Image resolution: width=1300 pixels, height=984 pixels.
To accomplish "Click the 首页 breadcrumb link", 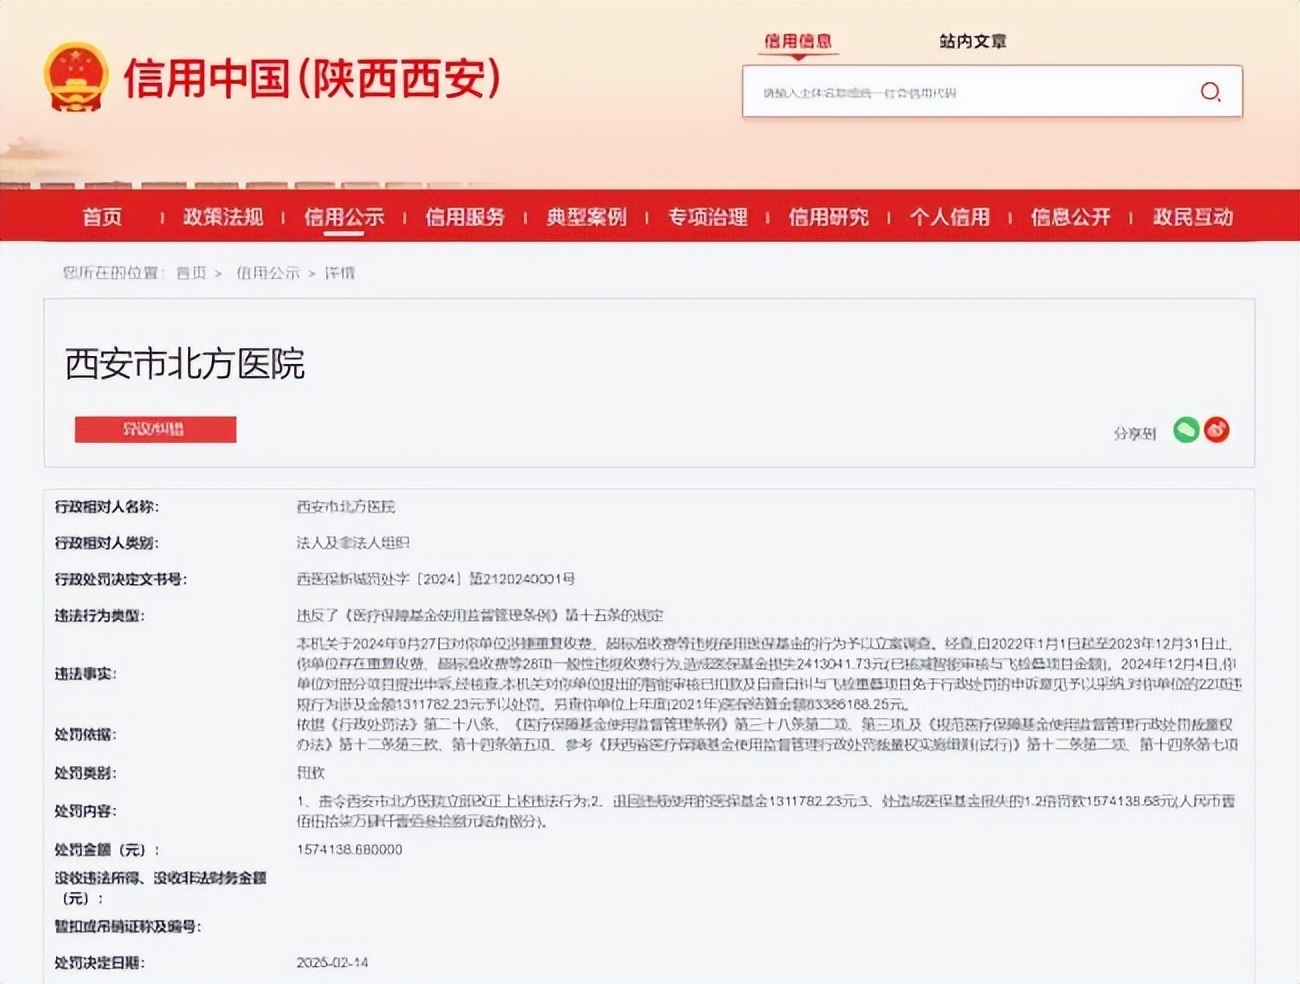I will 191,273.
